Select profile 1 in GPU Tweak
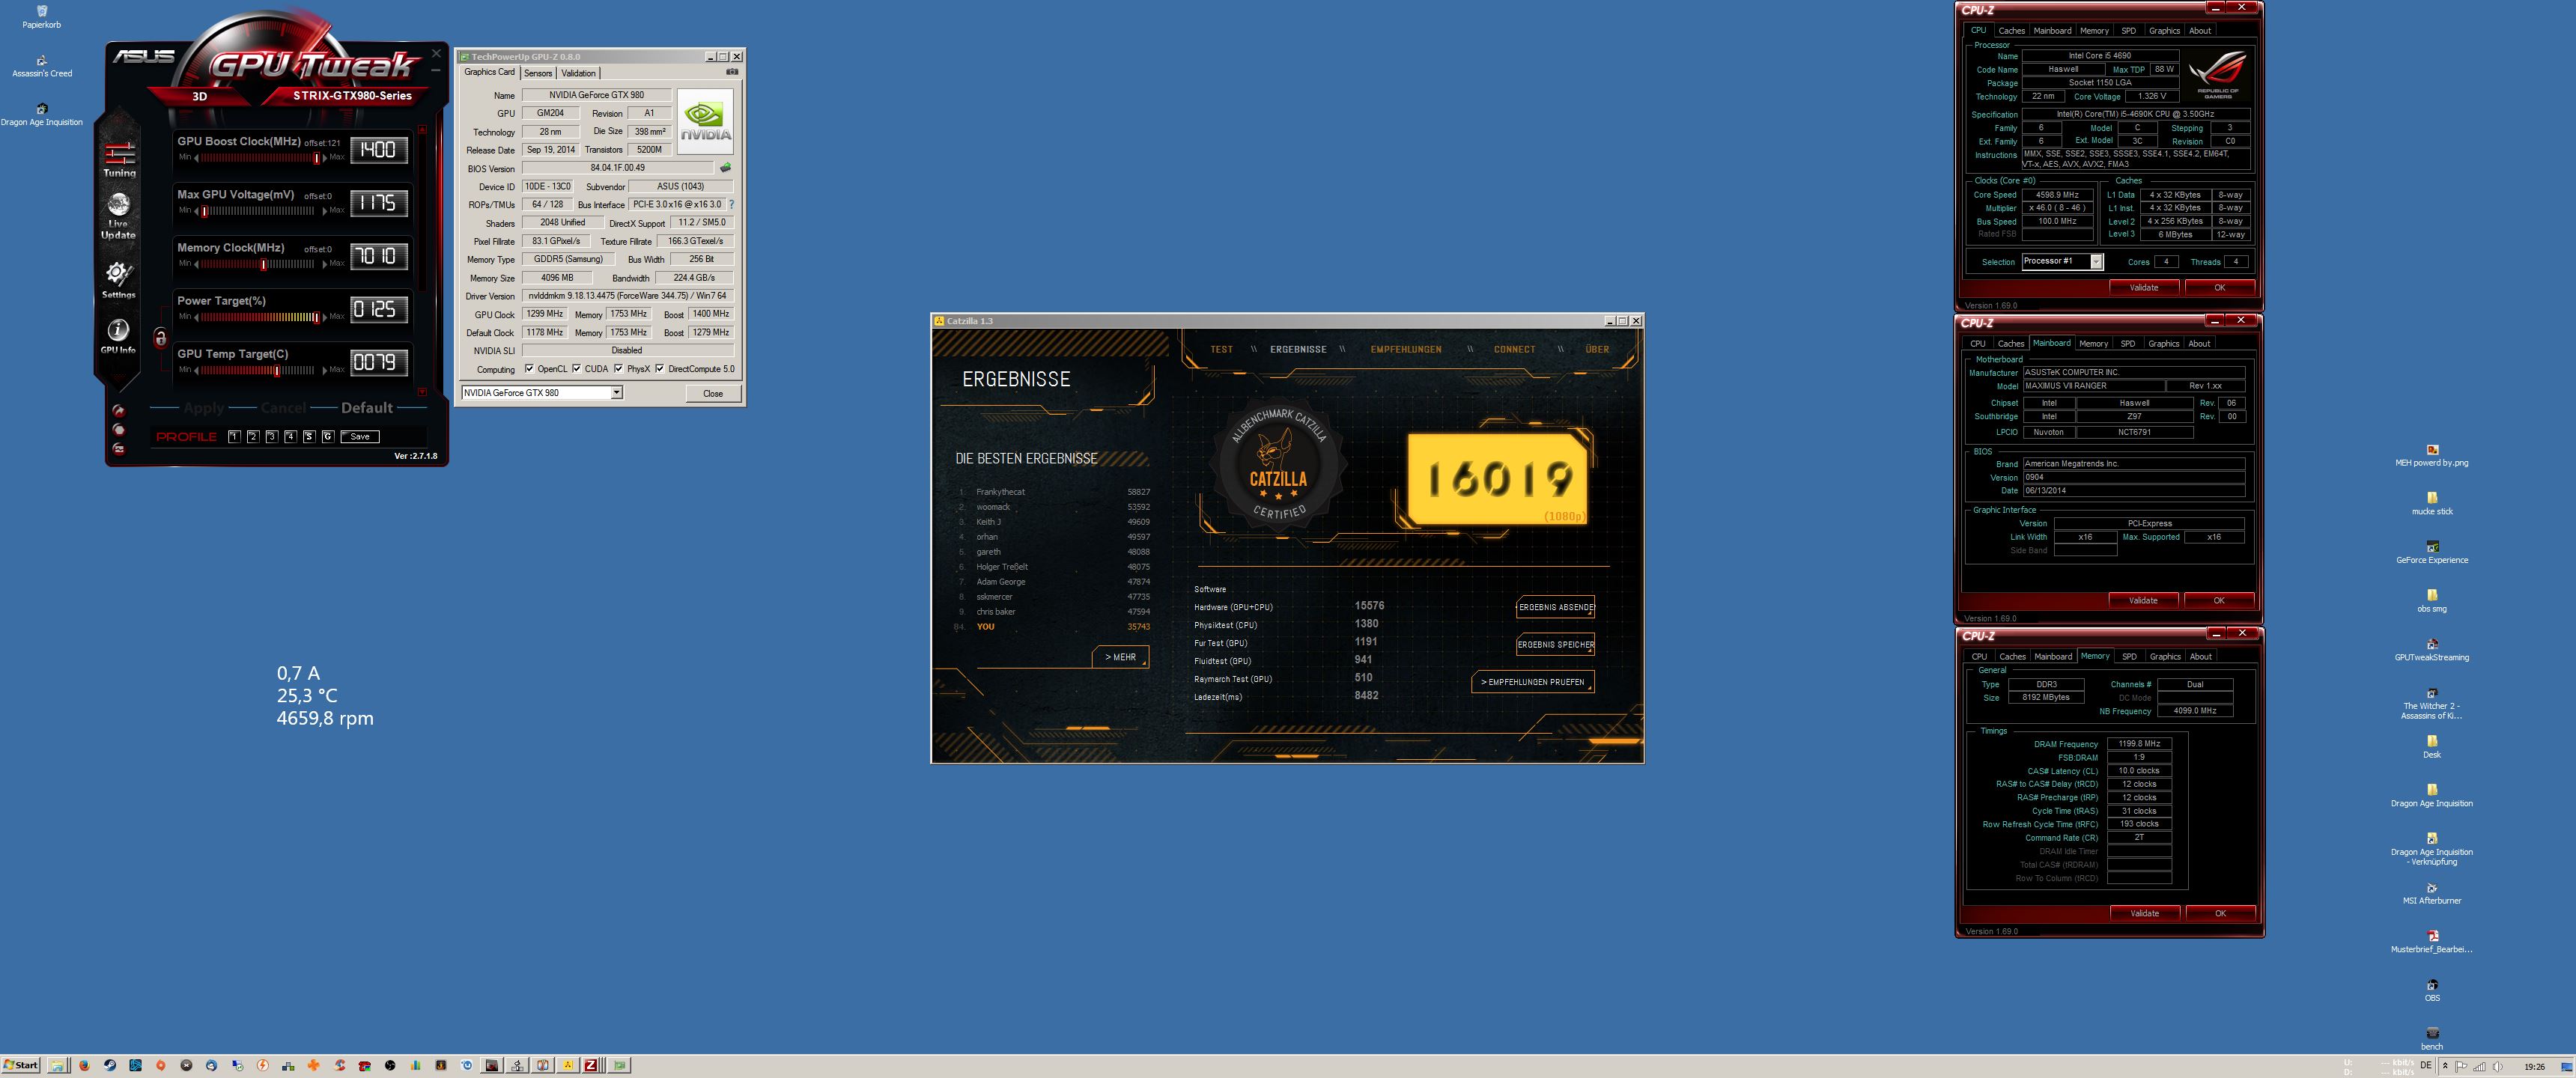2576x1078 pixels. [x=234, y=436]
